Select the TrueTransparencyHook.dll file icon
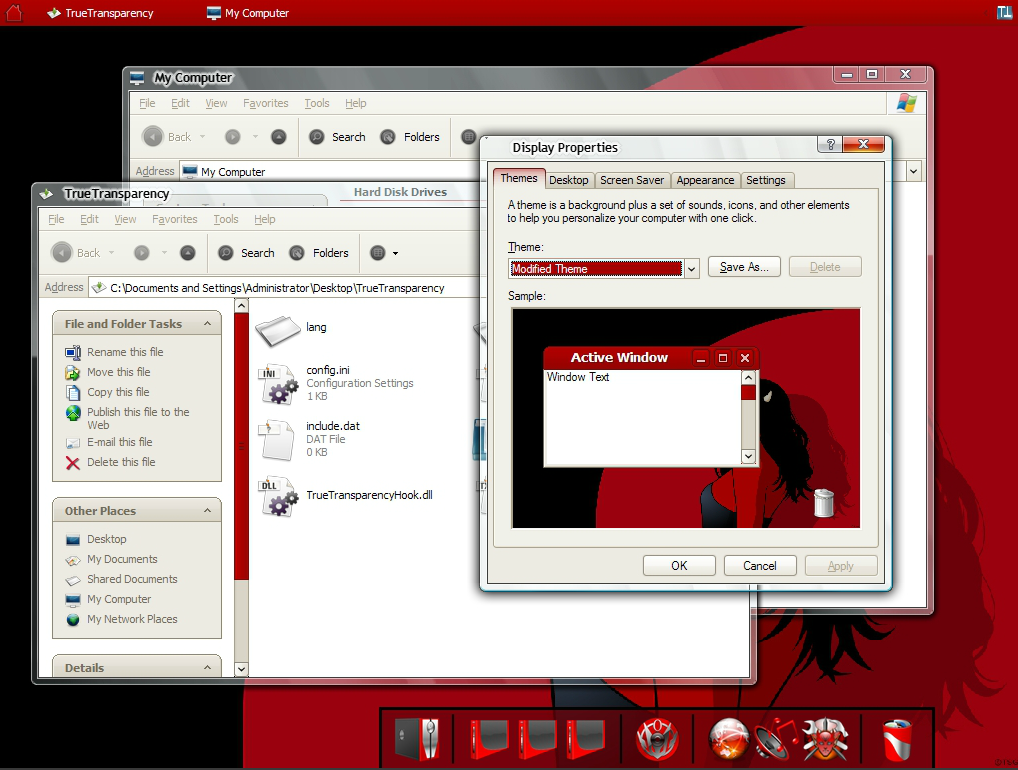The image size is (1018, 770). click(279, 497)
